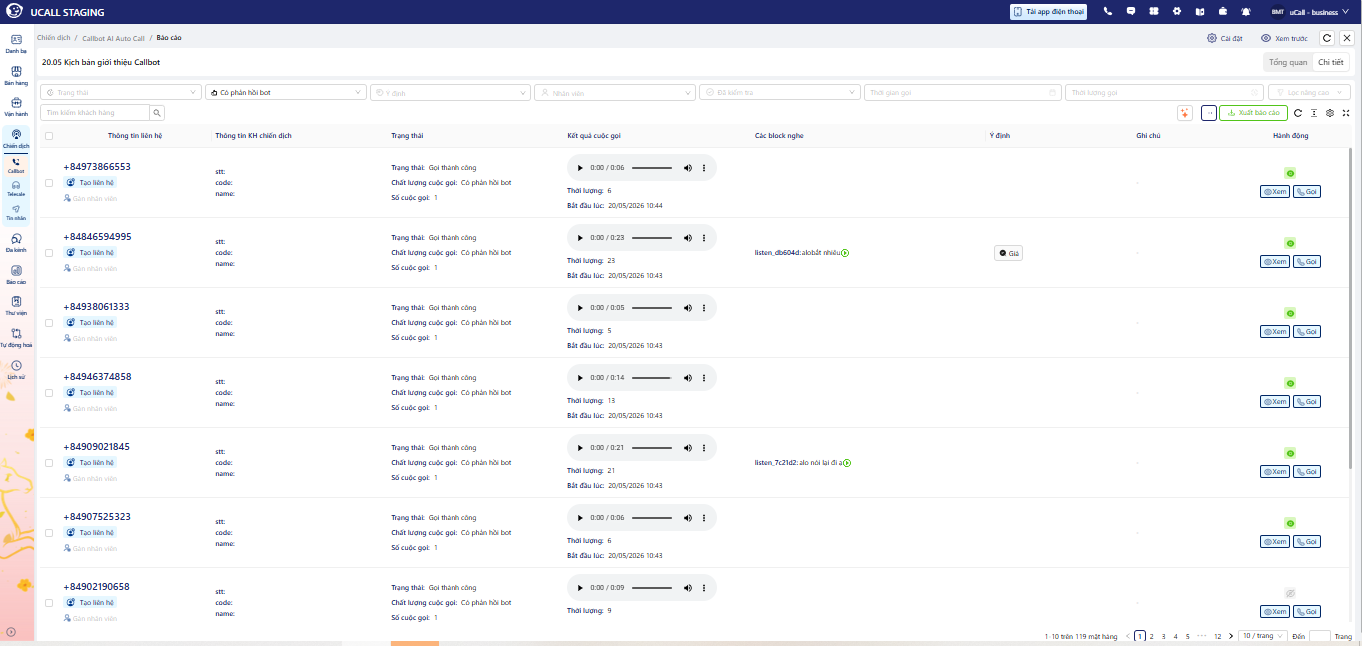
Task: Go to page 12 in pagination
Action: coord(1217,636)
